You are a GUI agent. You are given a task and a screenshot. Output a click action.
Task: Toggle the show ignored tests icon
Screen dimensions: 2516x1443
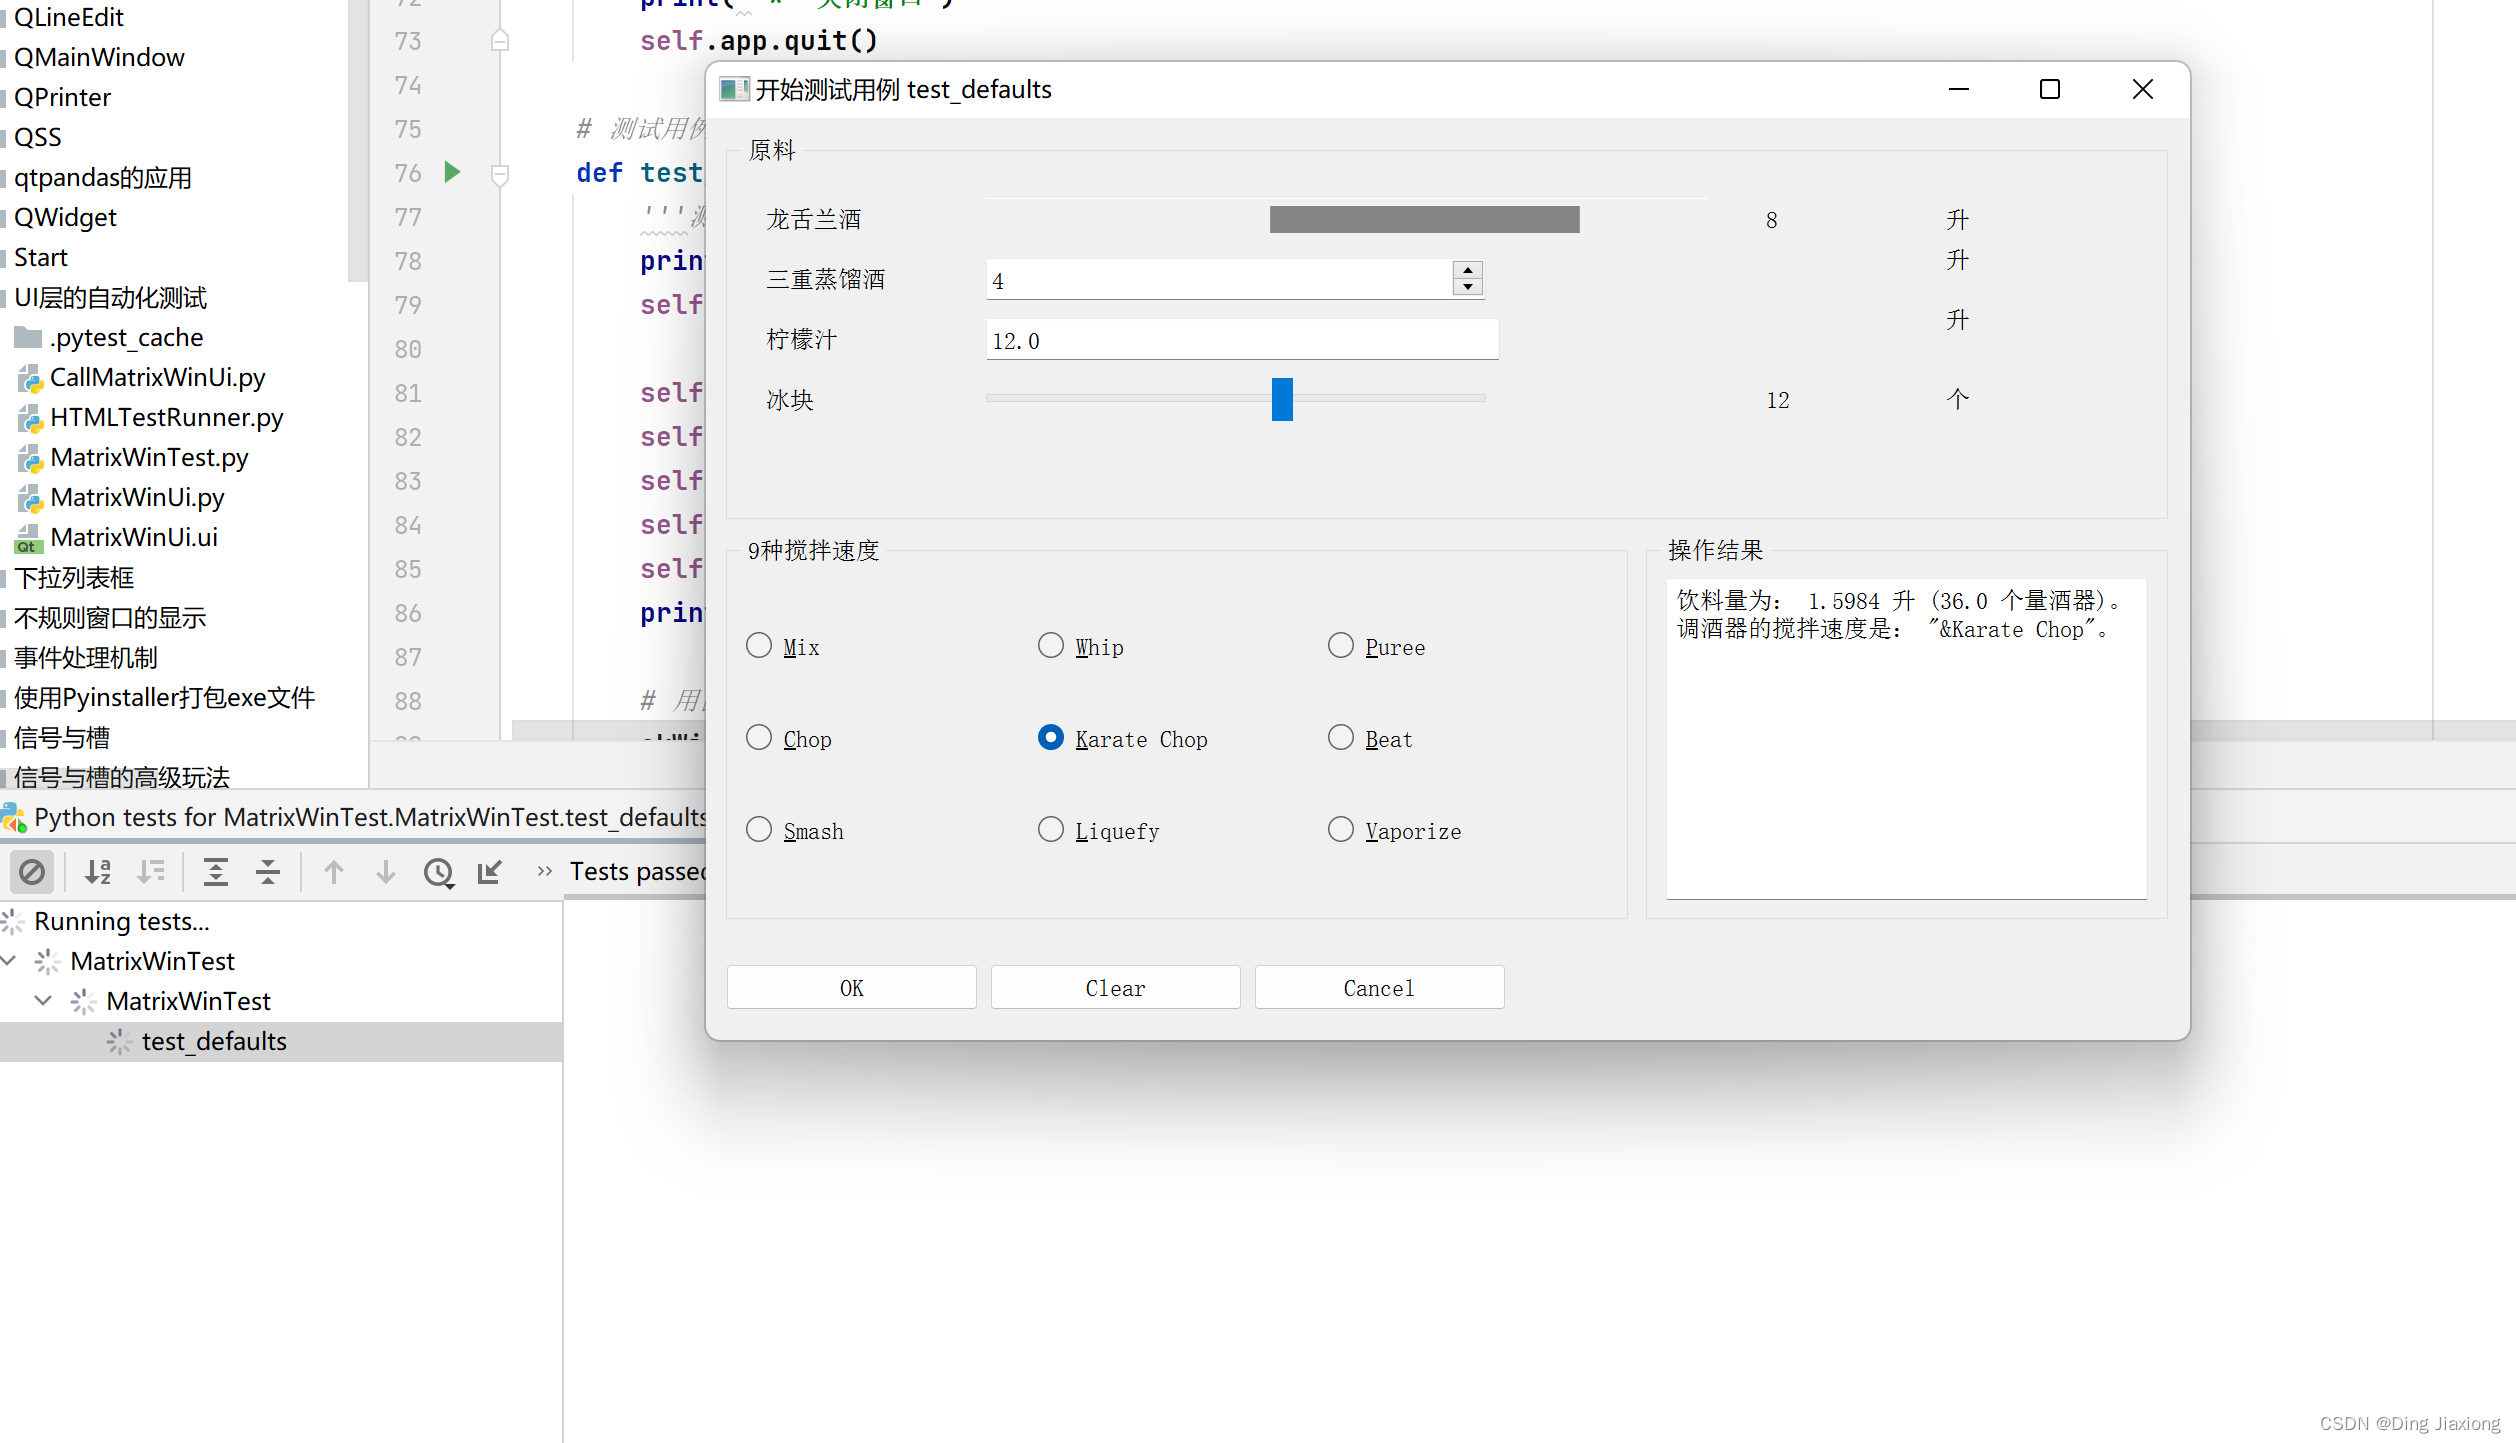pyautogui.click(x=32, y=872)
